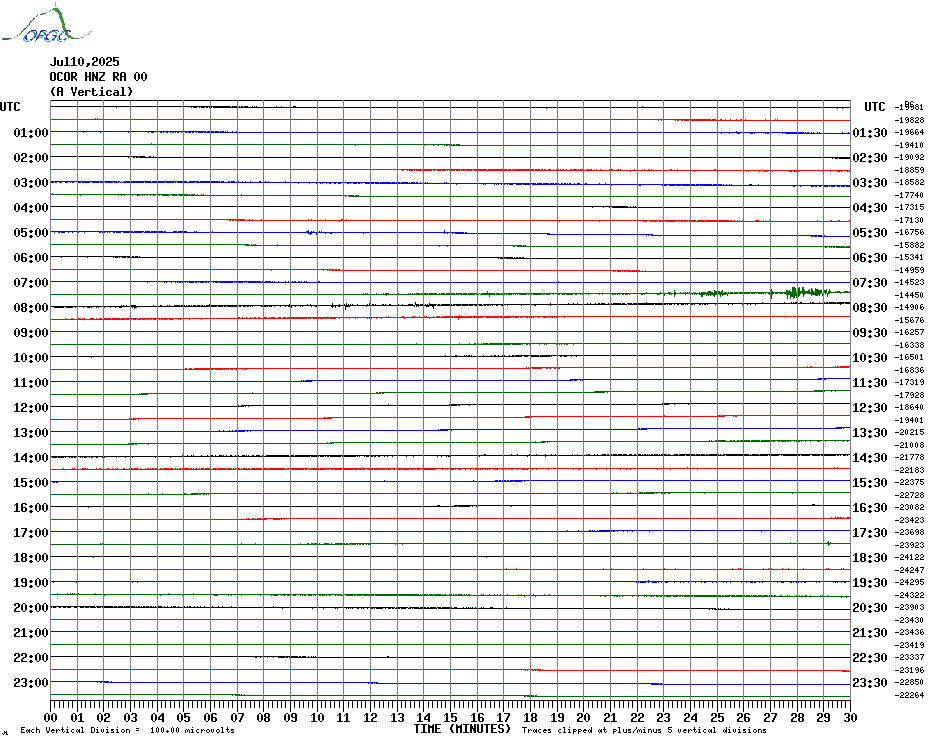930x744 pixels.
Task: Click the offset value '-19828'
Action: pos(909,120)
